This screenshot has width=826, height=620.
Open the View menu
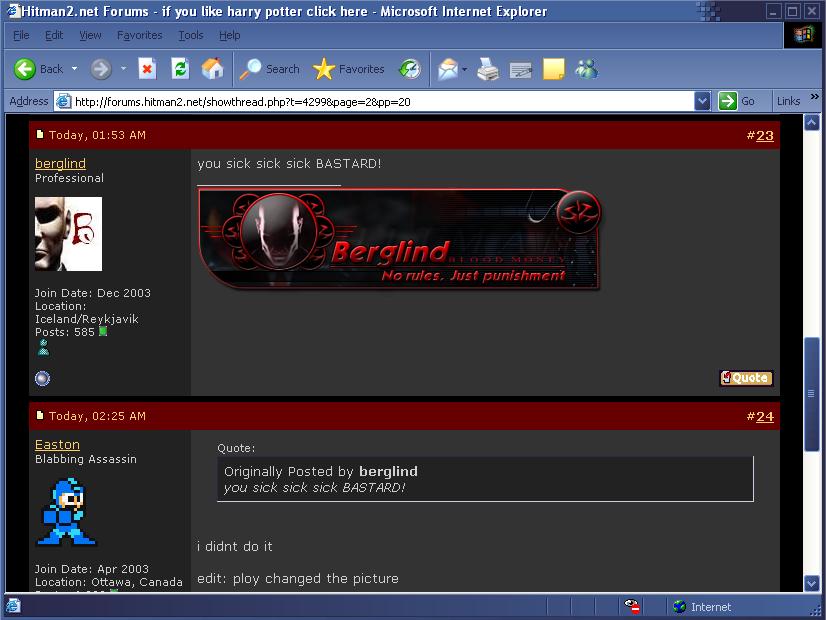pyautogui.click(x=90, y=35)
